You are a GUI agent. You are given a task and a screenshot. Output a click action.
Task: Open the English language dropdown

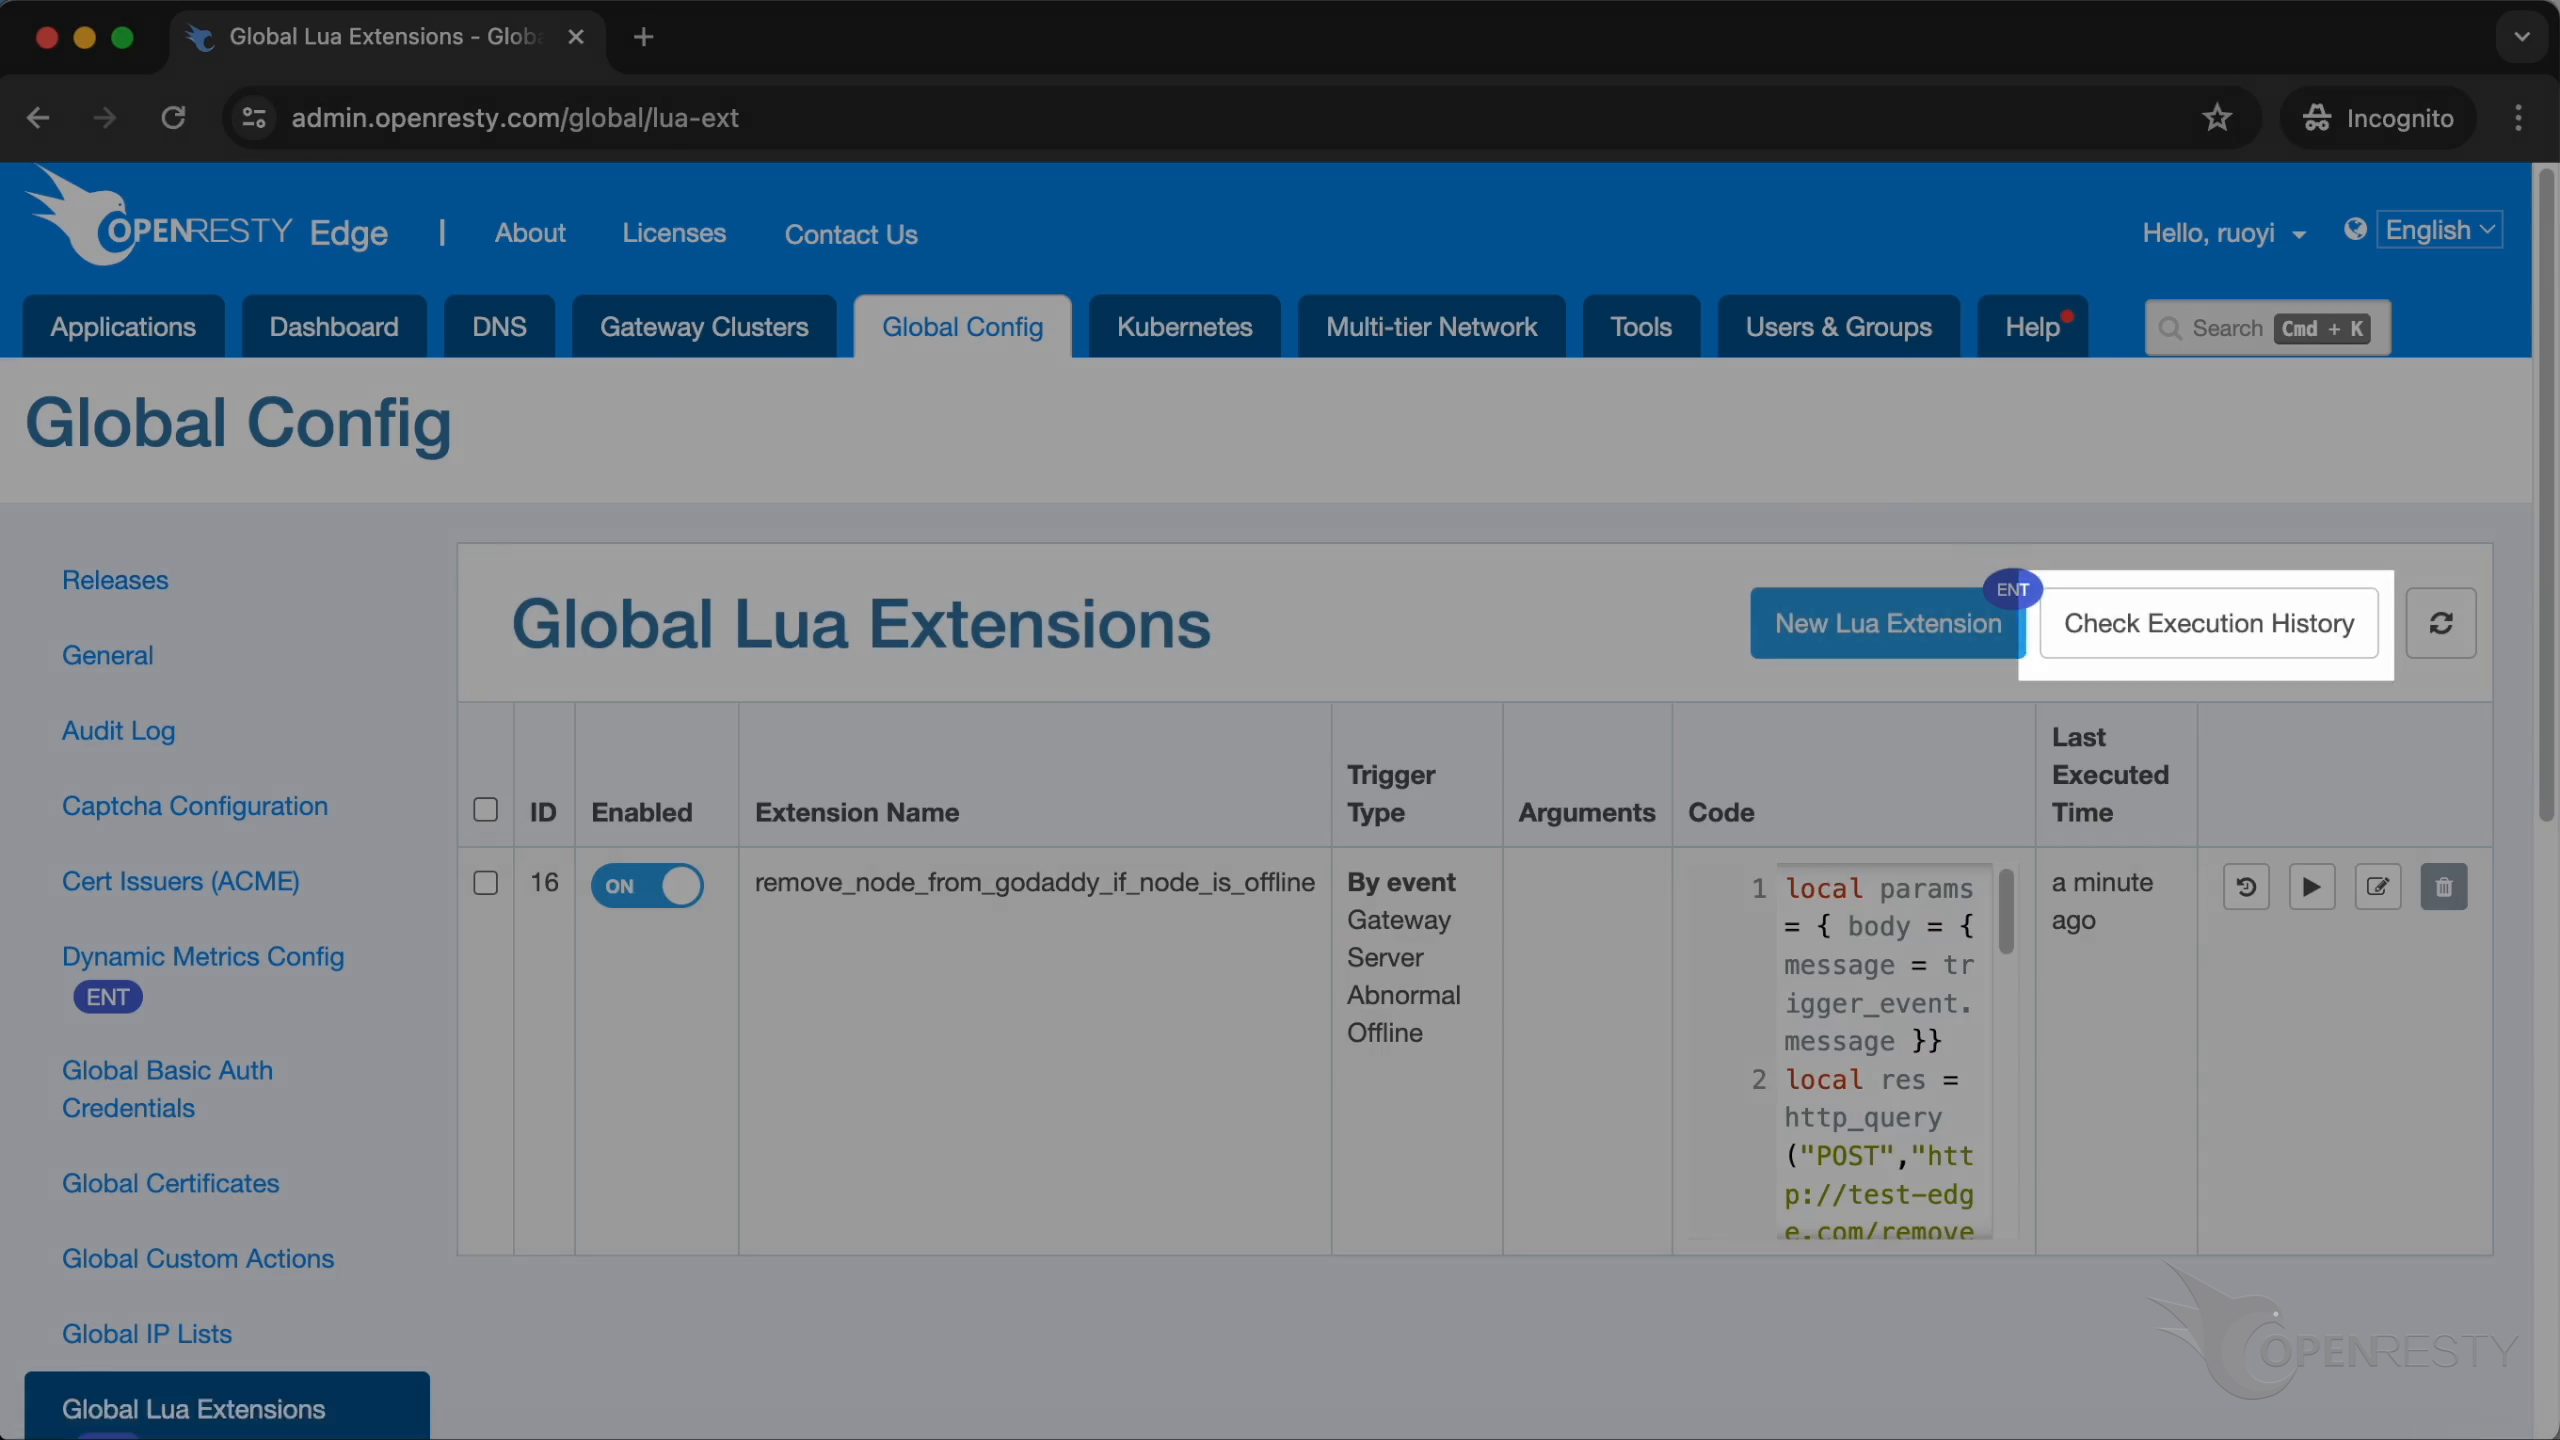point(2439,230)
